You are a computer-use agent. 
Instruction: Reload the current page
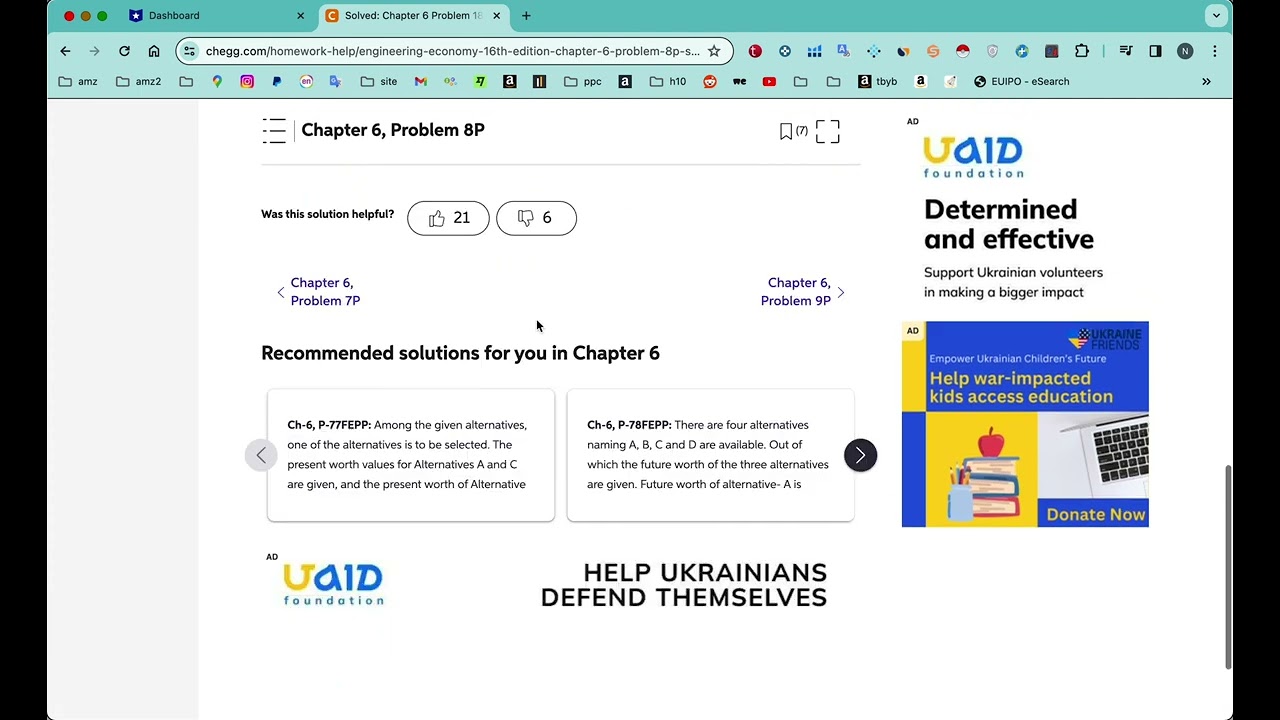point(124,51)
